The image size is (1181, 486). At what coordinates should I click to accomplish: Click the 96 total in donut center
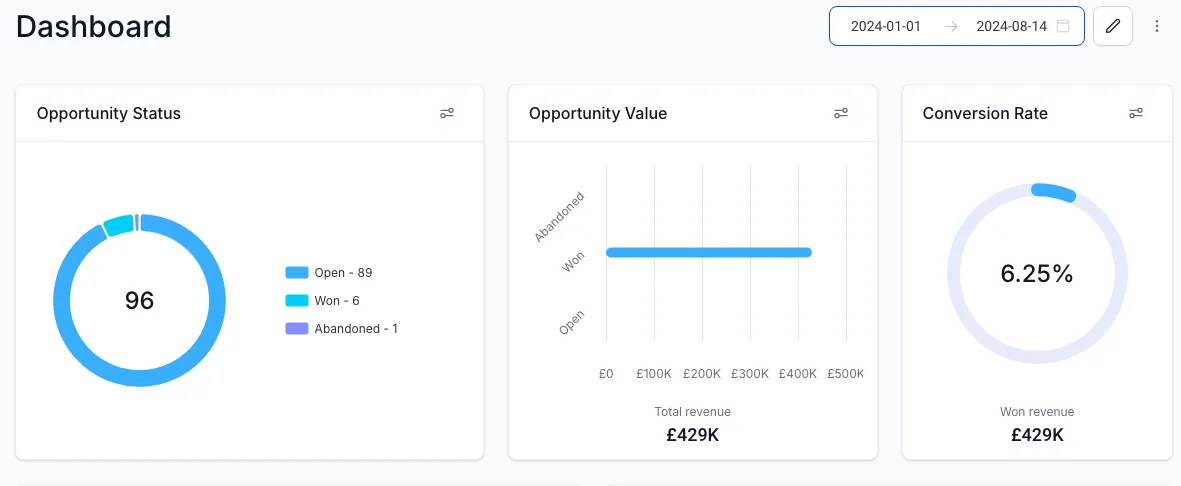139,301
